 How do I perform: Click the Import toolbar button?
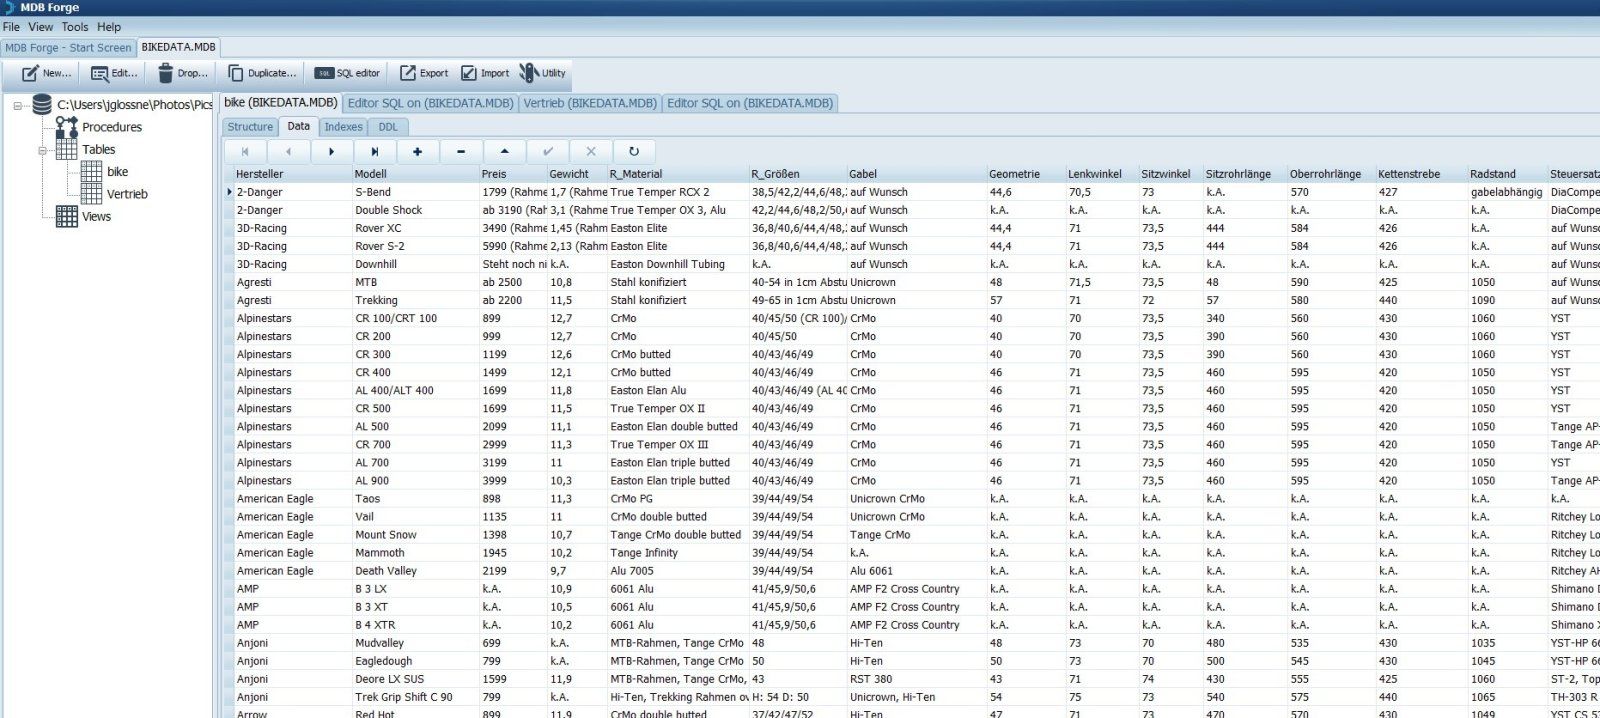485,73
